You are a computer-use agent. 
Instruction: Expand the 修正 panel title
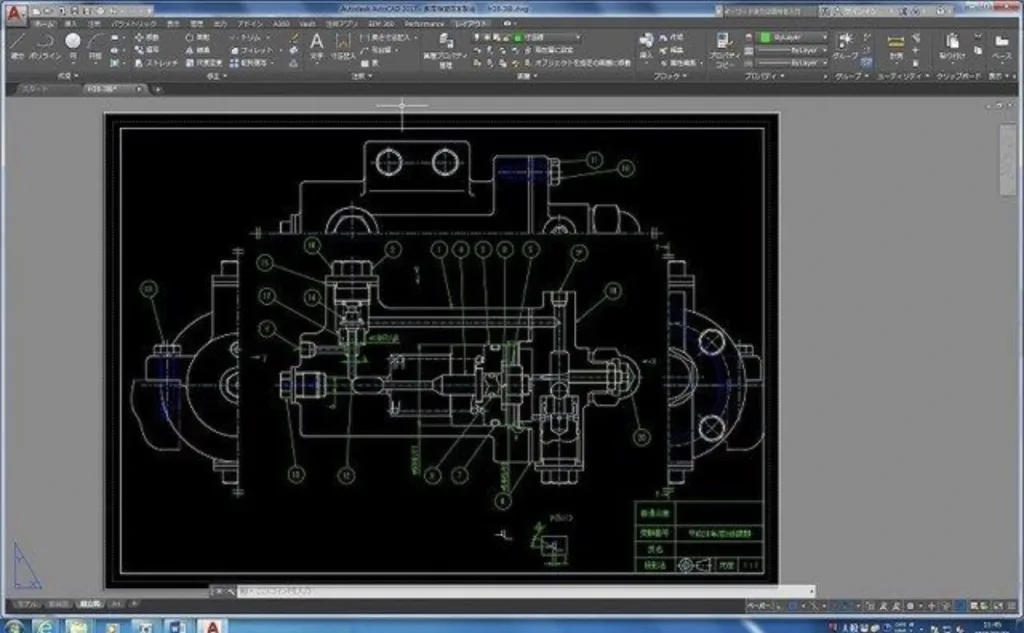click(x=217, y=76)
